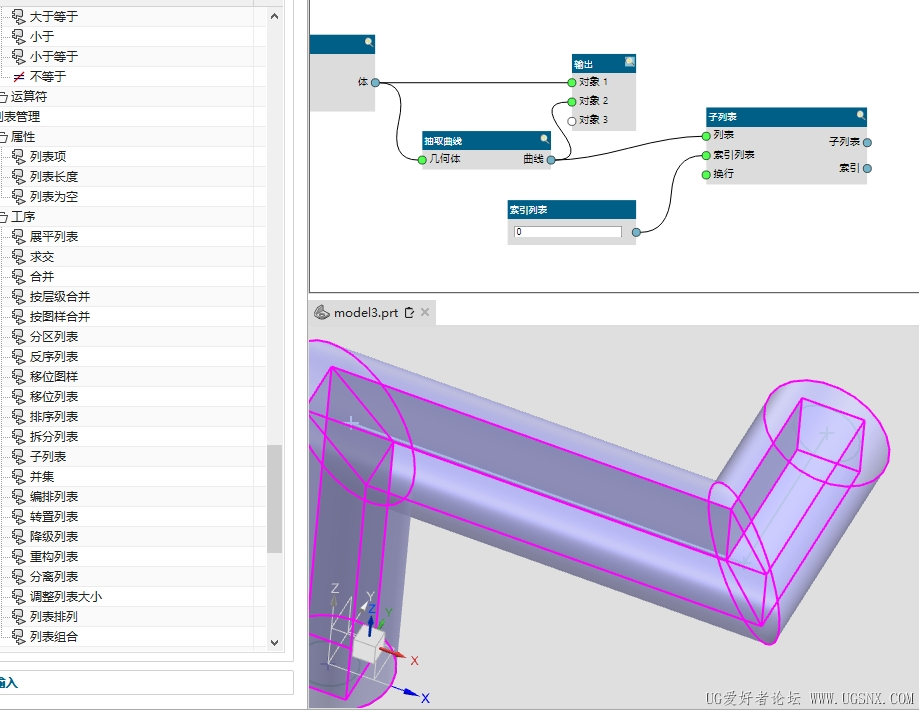The width and height of the screenshot is (919, 711).
Task: Select the 编排列表 node entry
Action: (54, 496)
